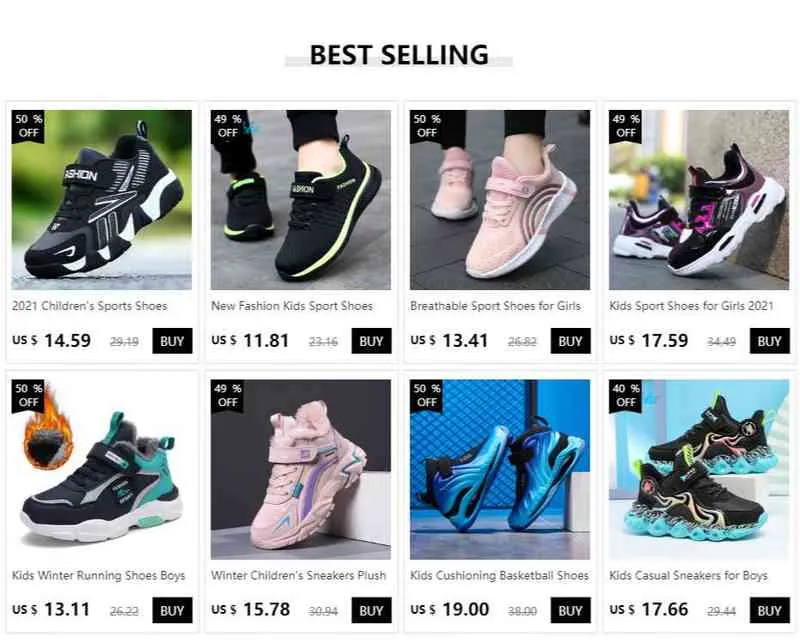Click BUY for 2021 Children's Sports Shoes
Image resolution: width=800 pixels, height=643 pixels.
[x=172, y=341]
